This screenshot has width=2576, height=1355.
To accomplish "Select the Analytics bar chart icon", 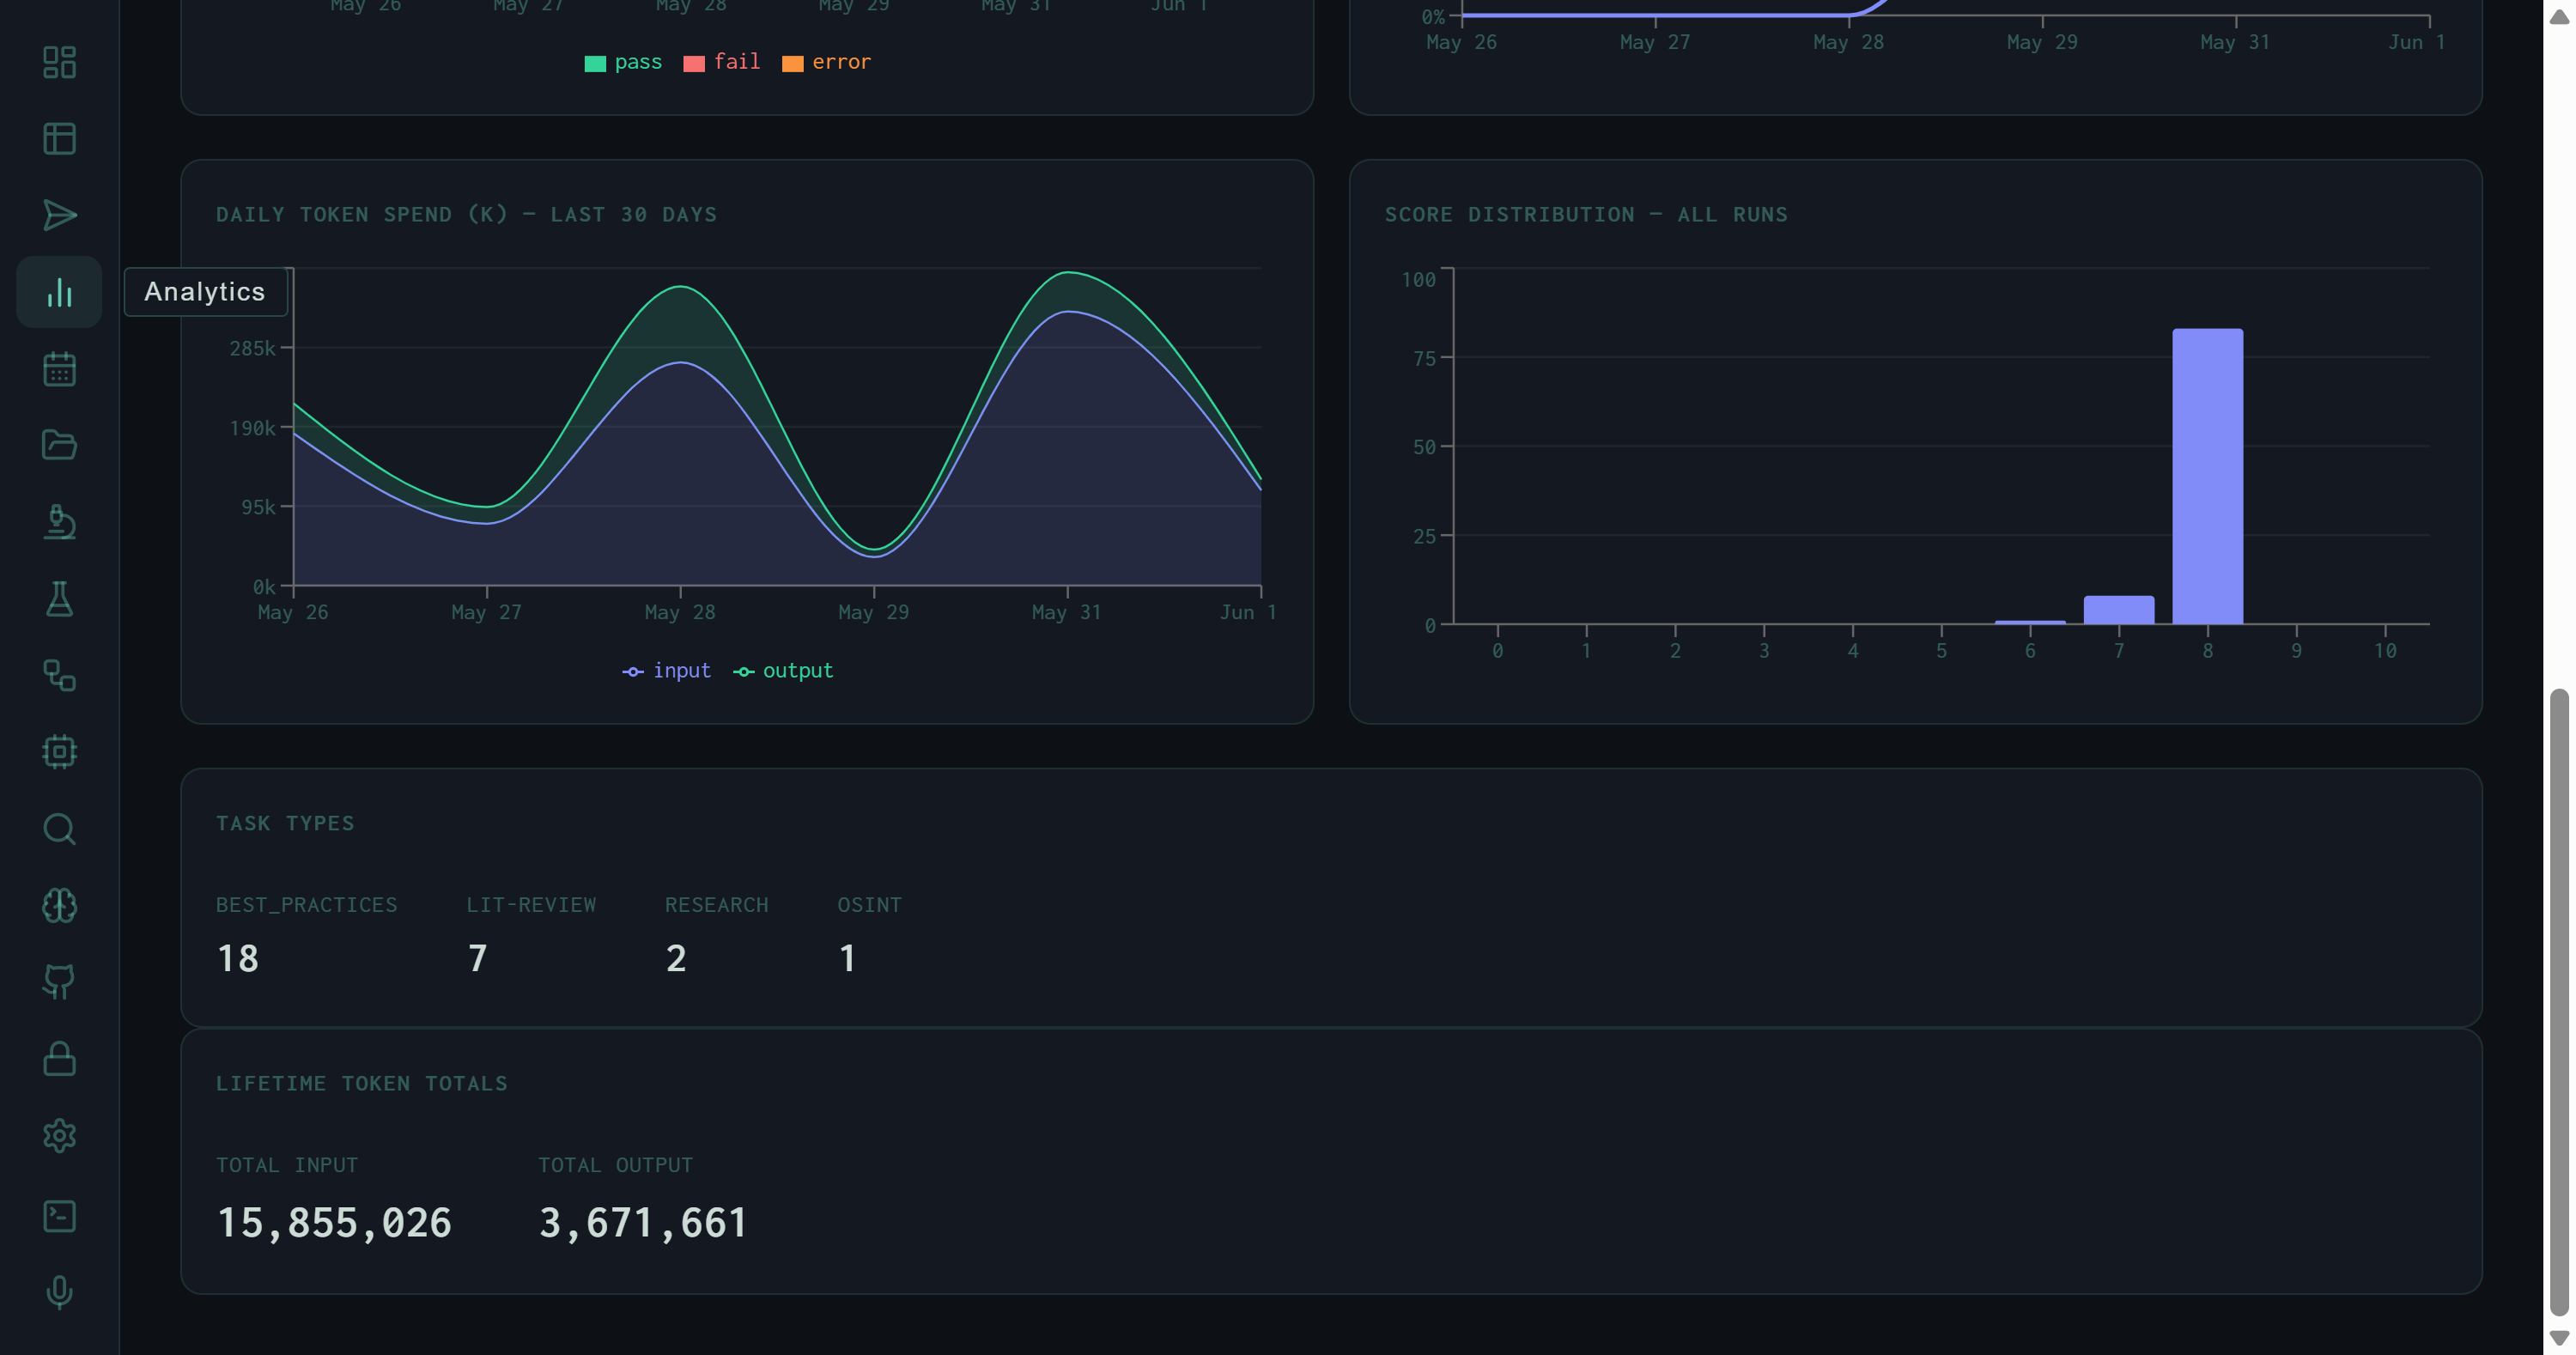I will pyautogui.click(x=59, y=292).
